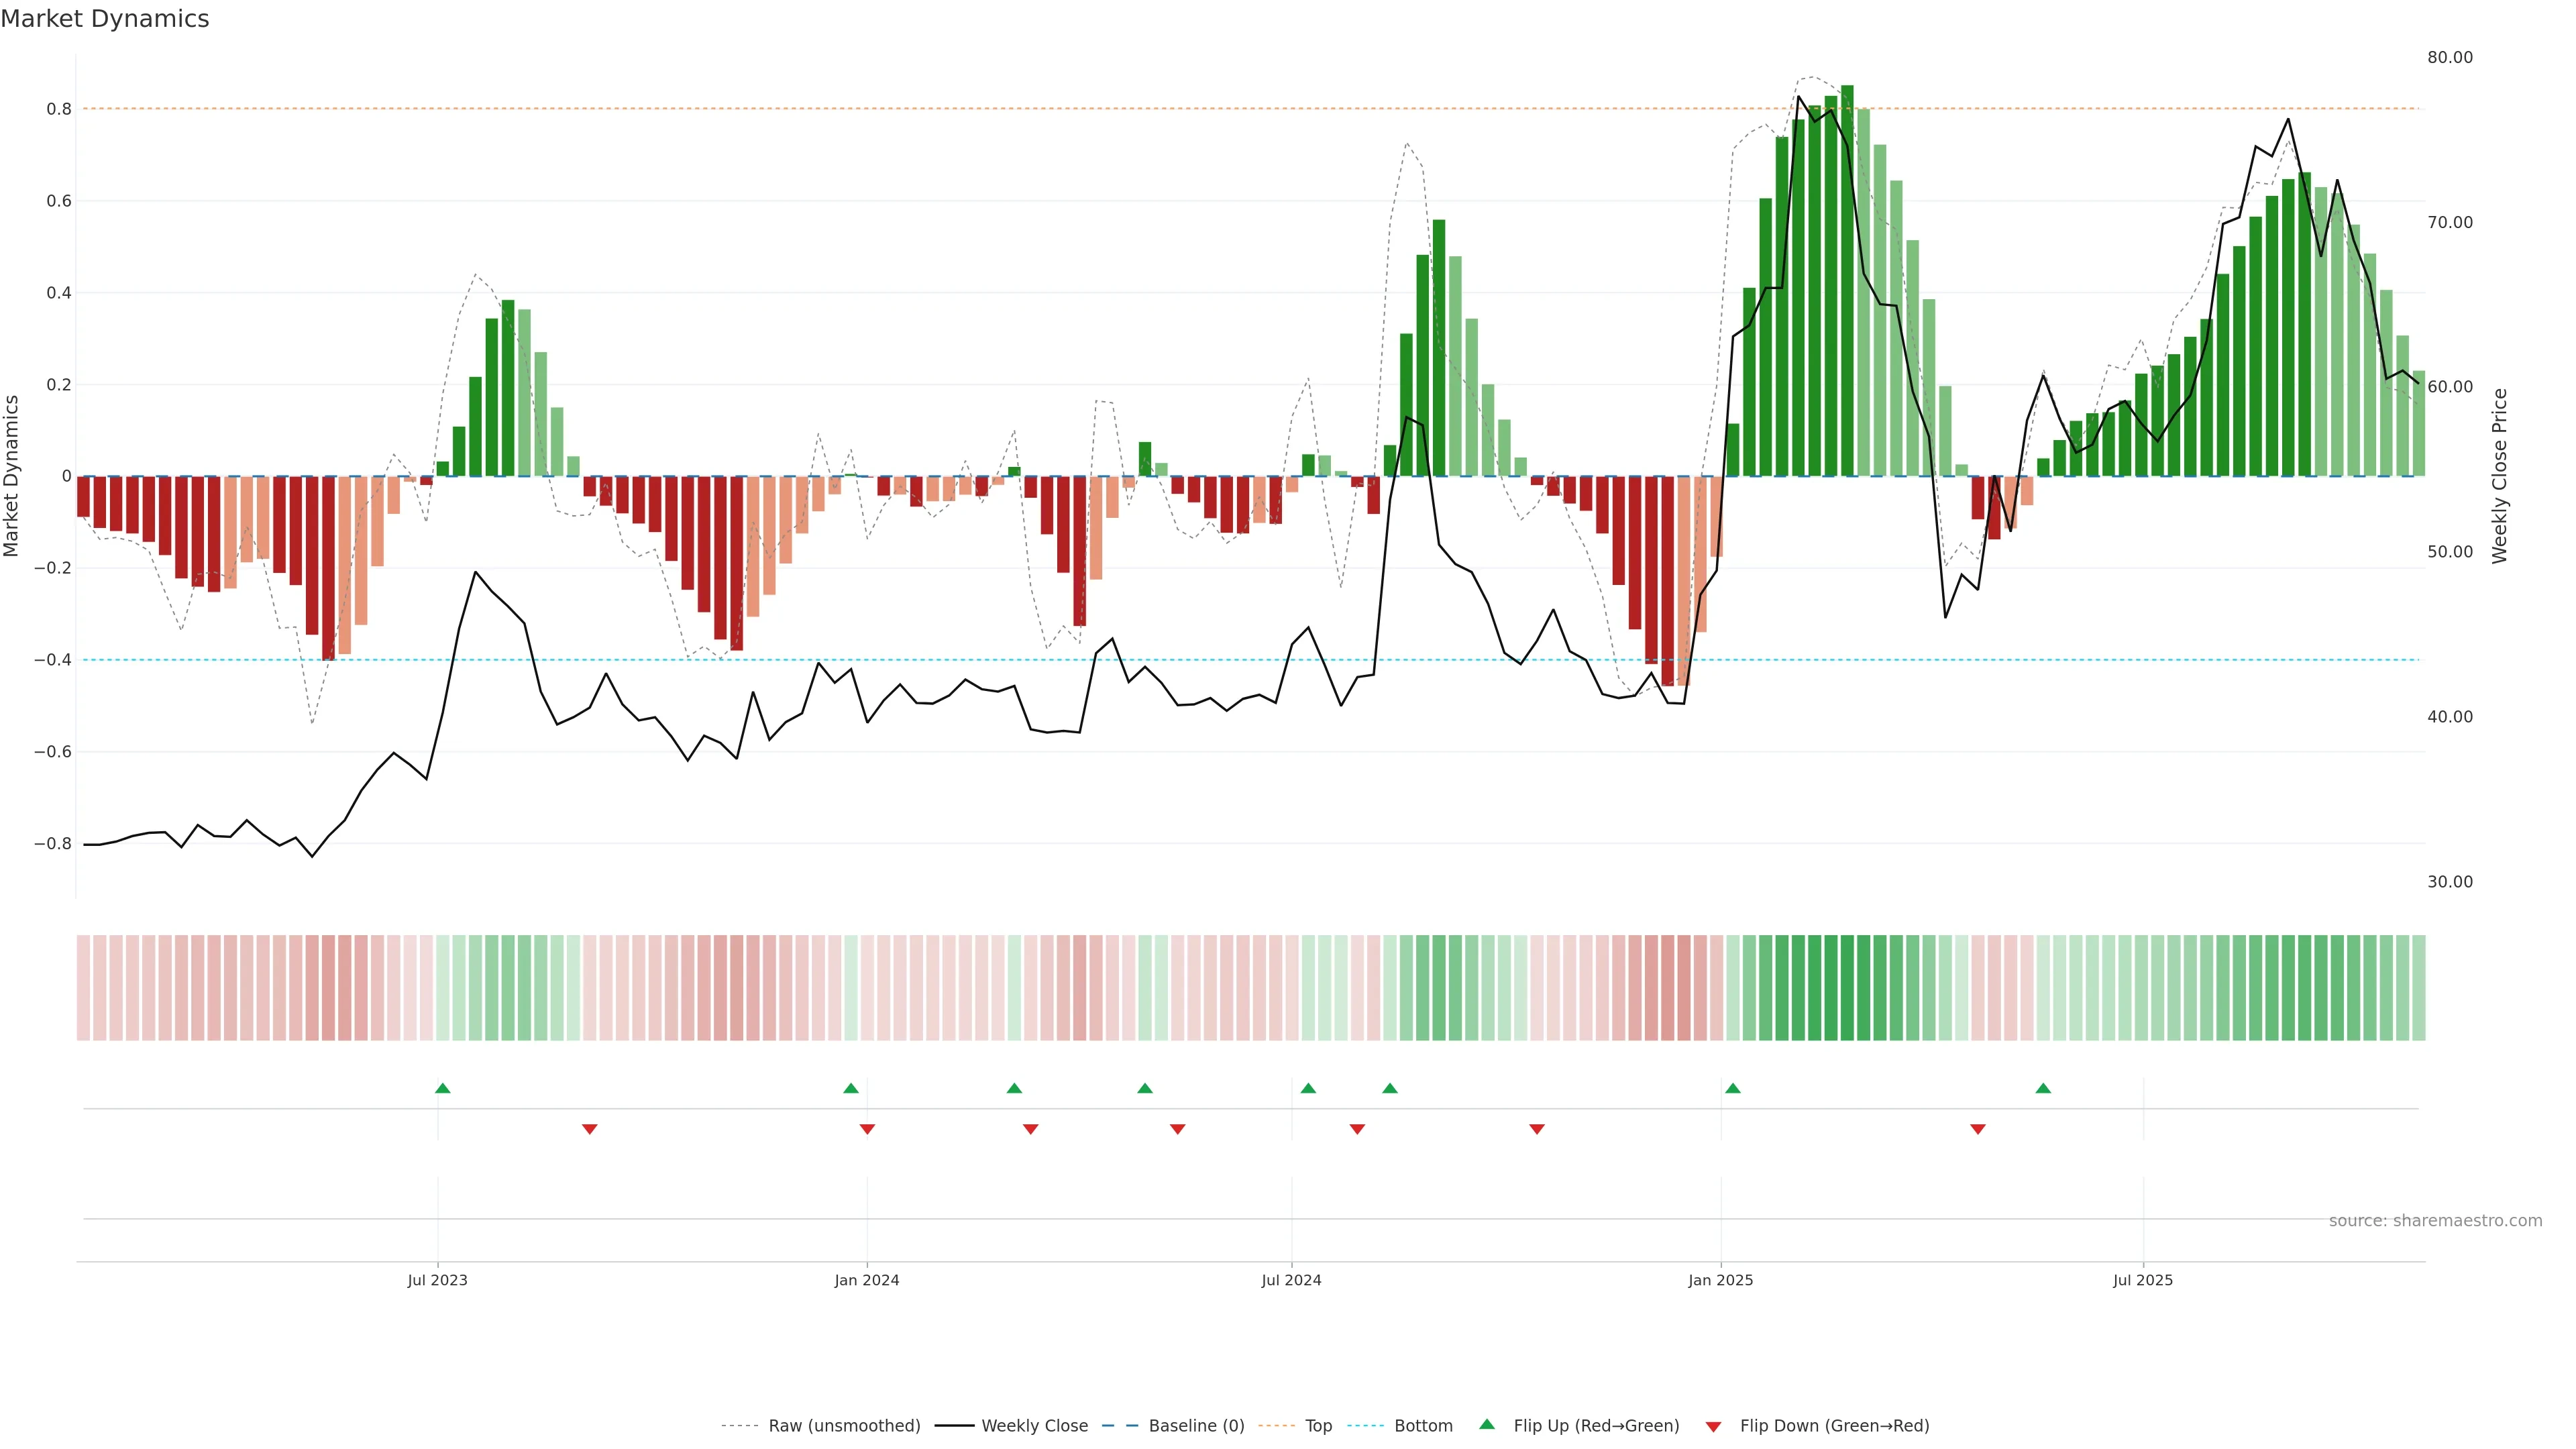This screenshot has height=1449, width=2576.
Task: Click the −0.4 label on left axis
Action: click(x=52, y=660)
